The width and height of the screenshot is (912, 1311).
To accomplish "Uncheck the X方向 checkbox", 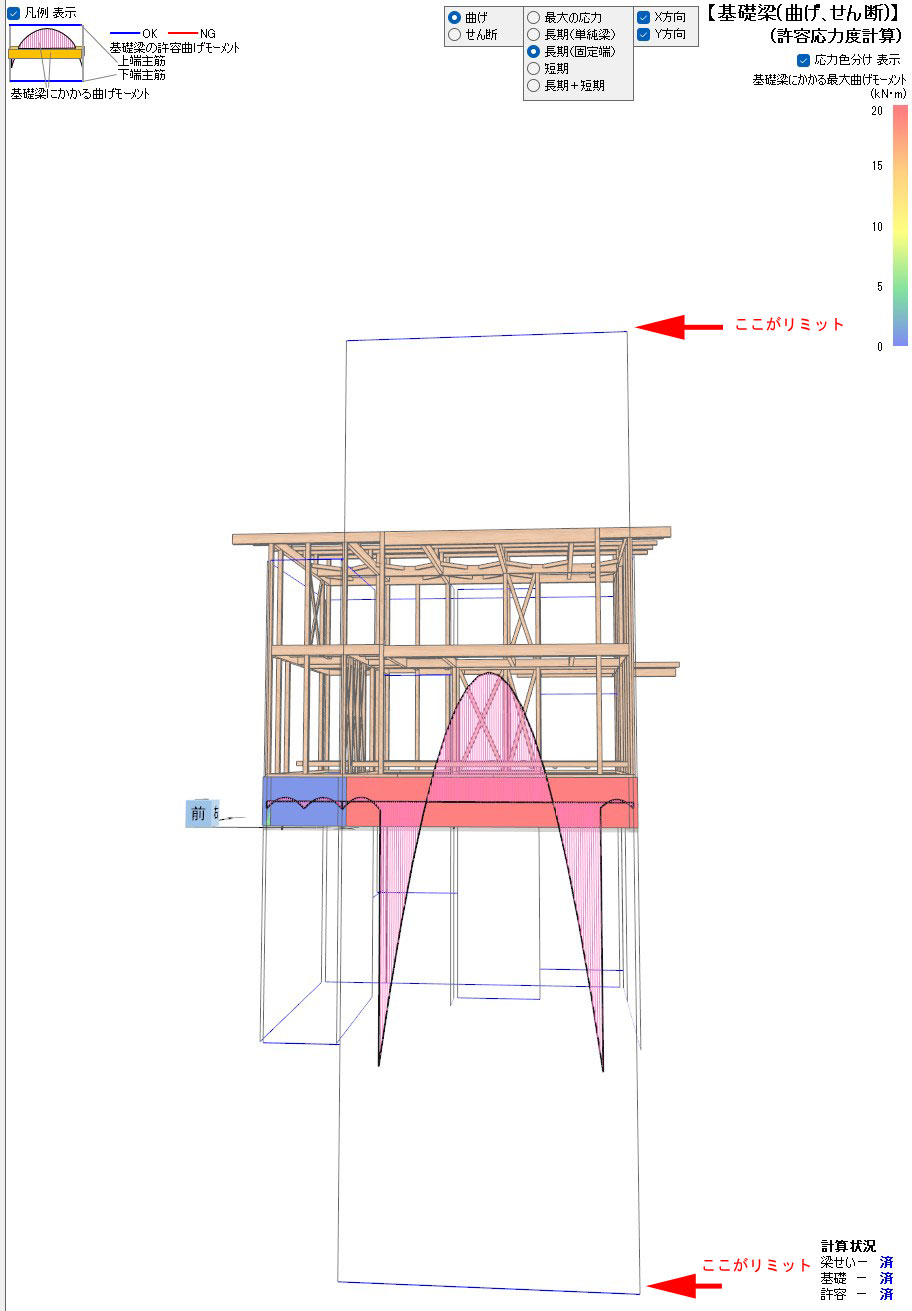I will [644, 17].
